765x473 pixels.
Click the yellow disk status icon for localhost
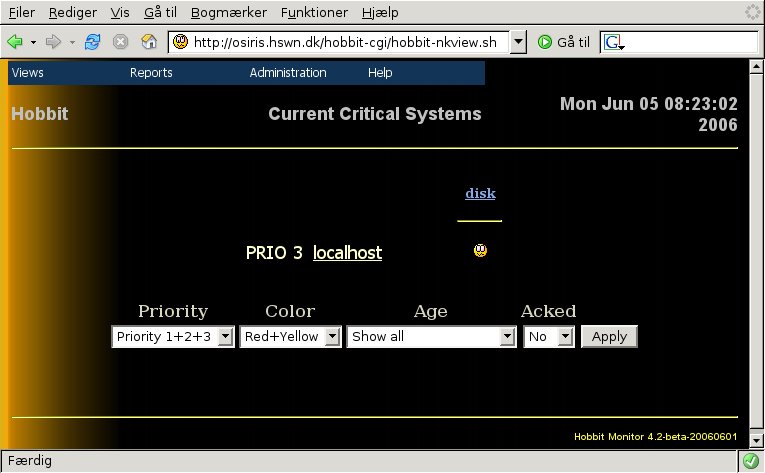click(480, 251)
